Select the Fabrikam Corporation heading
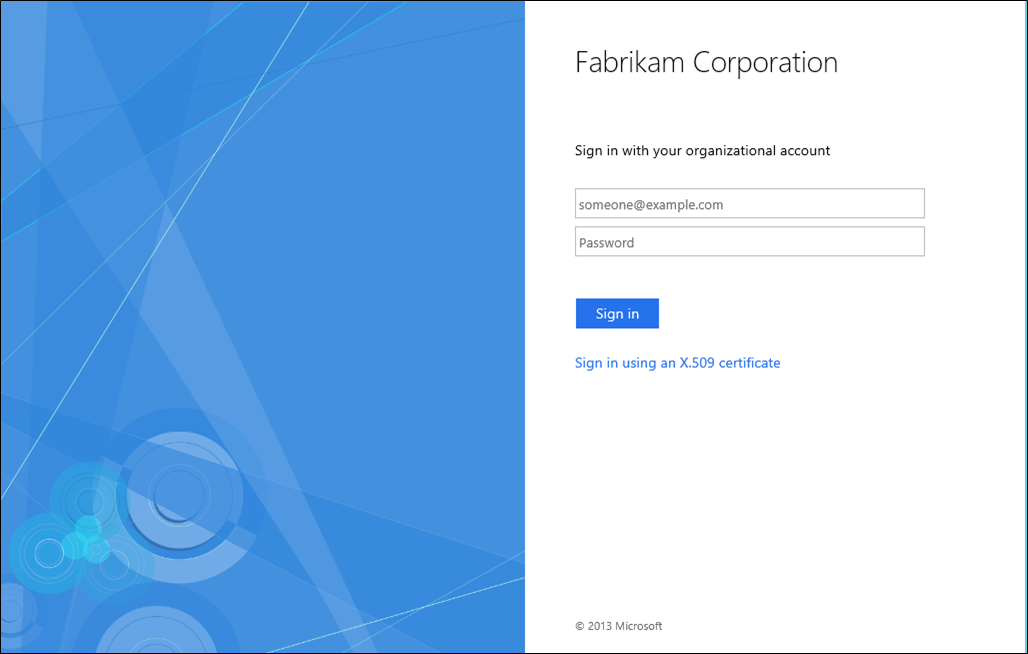 pos(706,62)
